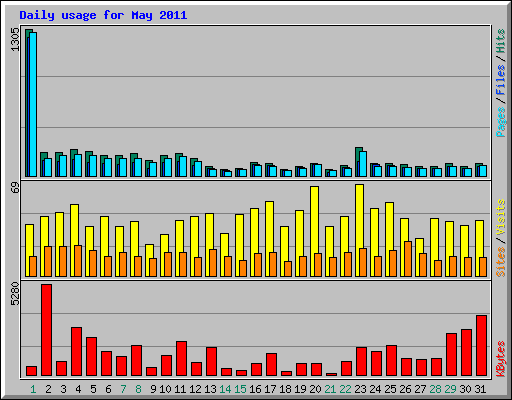The width and height of the screenshot is (512, 400).
Task: Click day 23 on the x-axis
Action: 360,389
